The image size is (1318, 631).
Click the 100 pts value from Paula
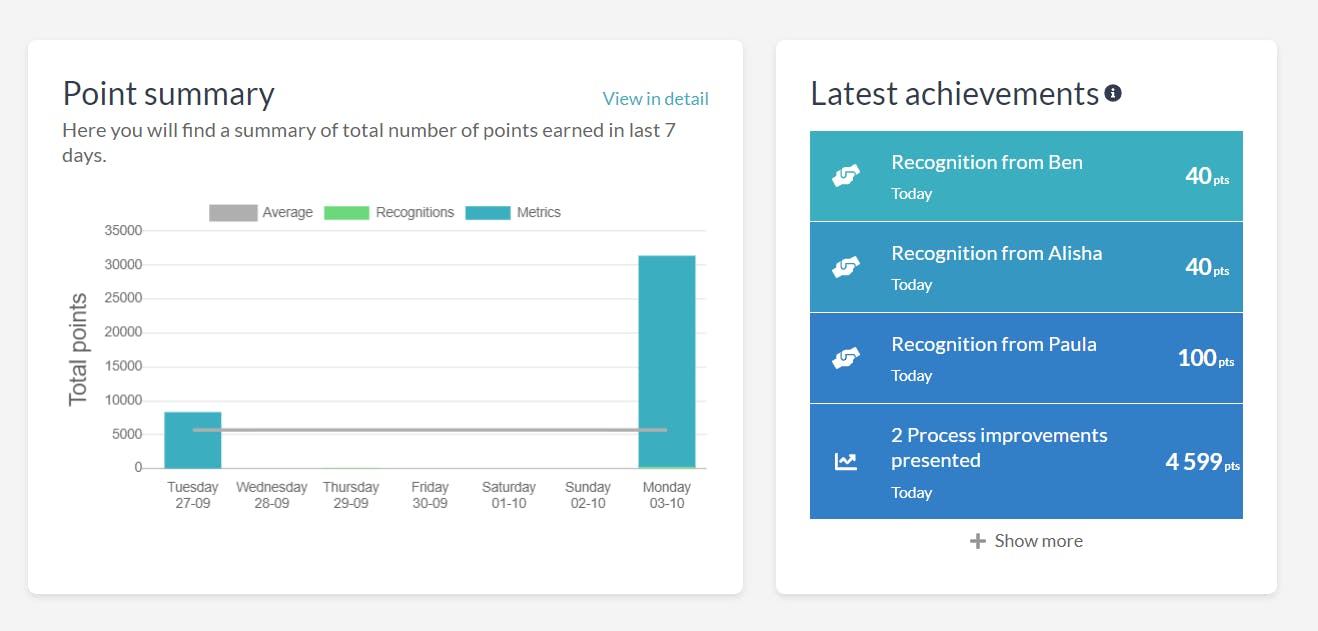pos(1206,358)
